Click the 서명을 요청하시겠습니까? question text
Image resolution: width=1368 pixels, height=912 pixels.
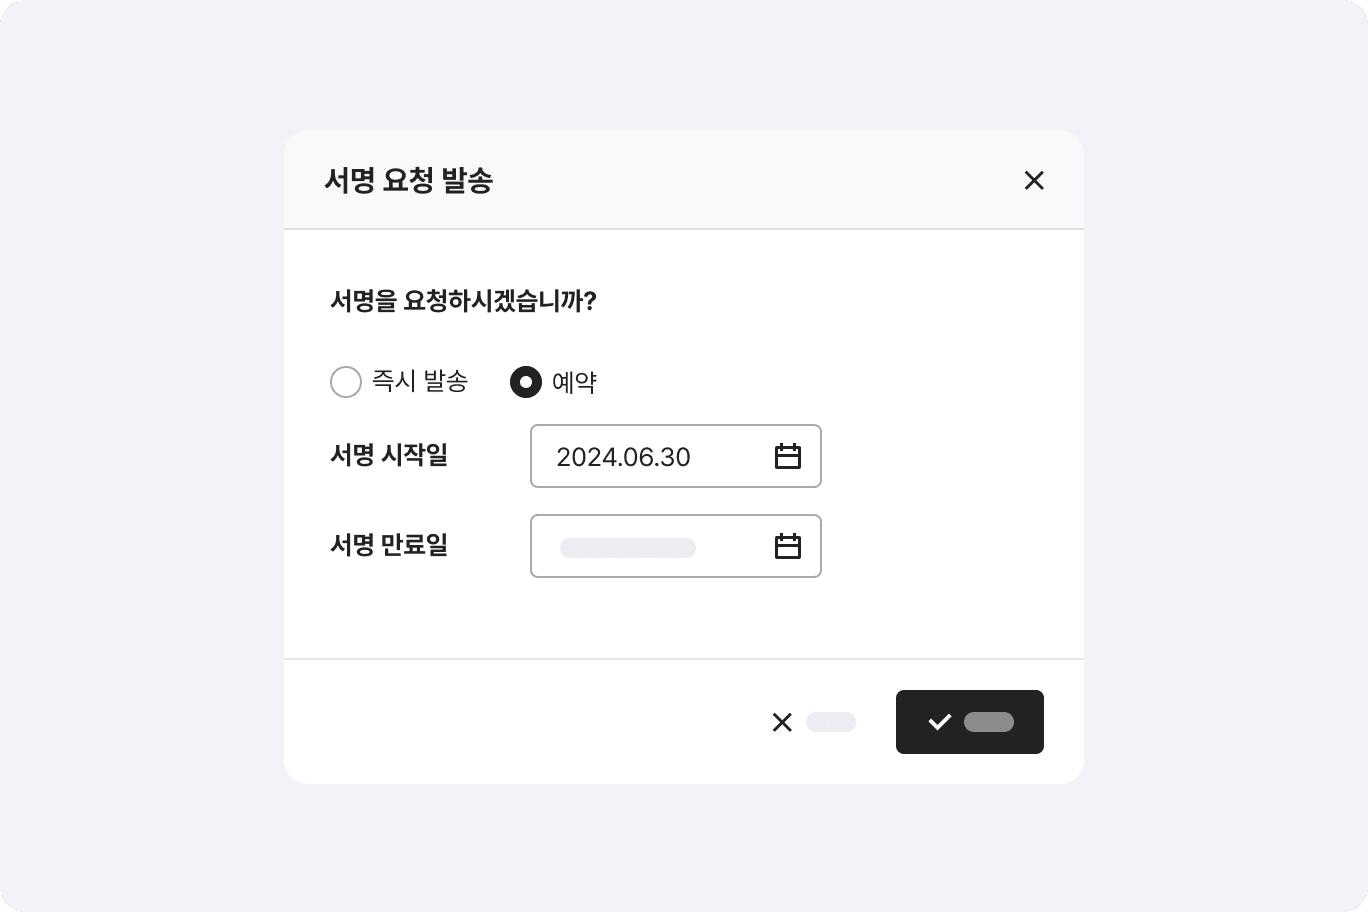pos(463,301)
